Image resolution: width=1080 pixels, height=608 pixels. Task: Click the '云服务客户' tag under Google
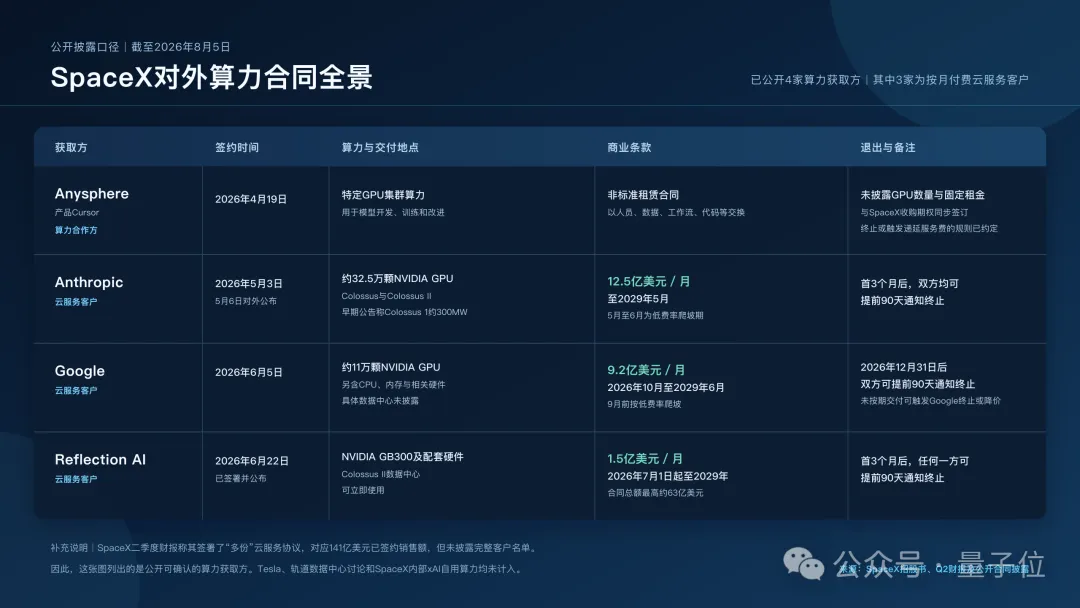click(x=76, y=390)
